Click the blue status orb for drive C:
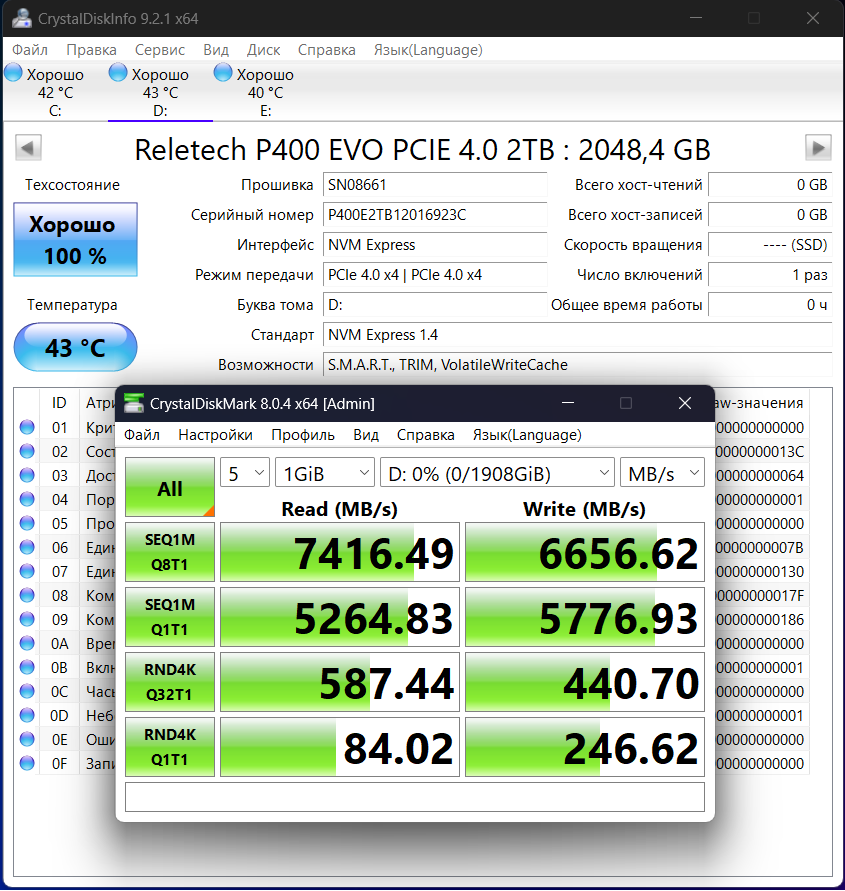 coord(14,73)
